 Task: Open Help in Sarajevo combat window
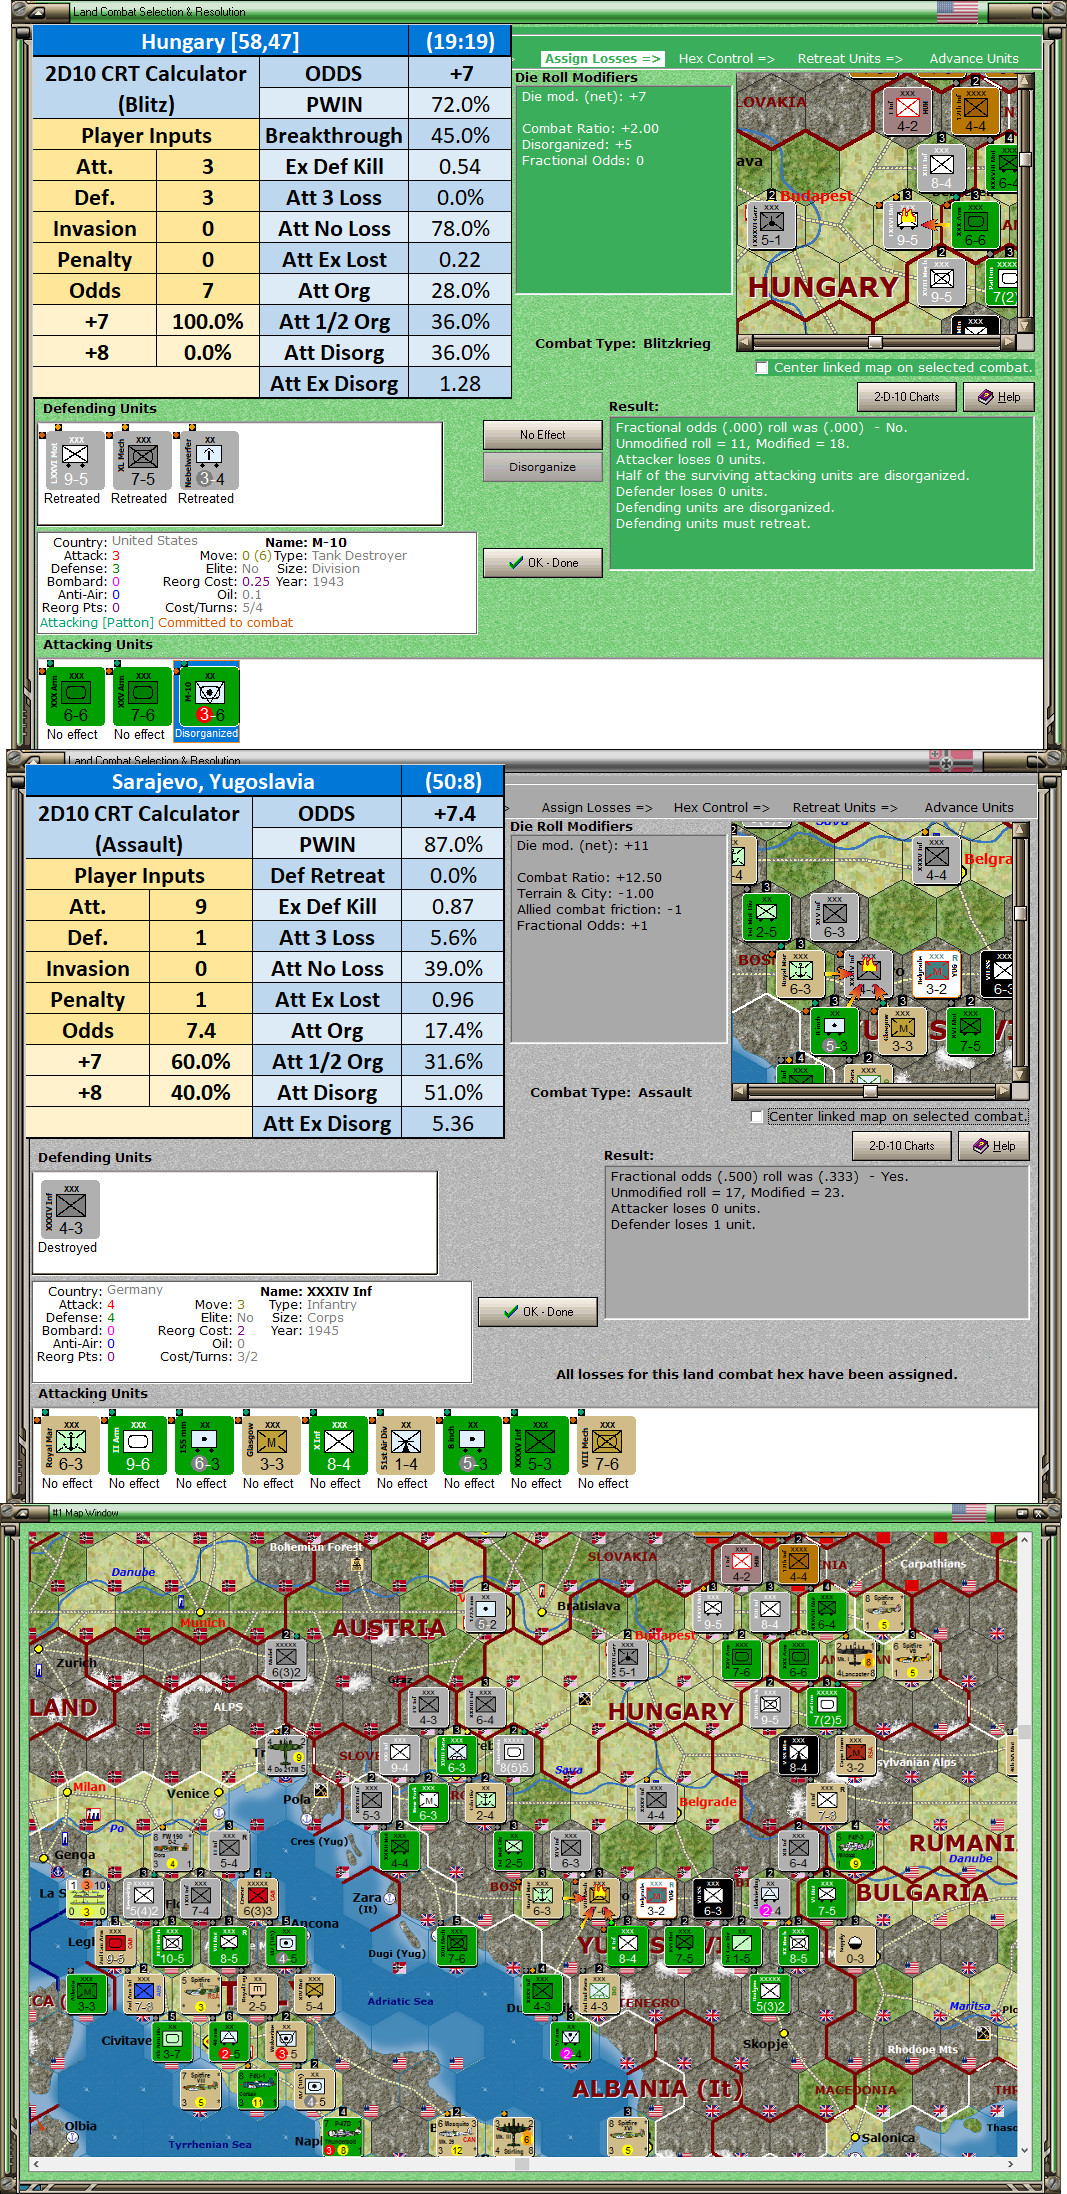coord(994,1146)
